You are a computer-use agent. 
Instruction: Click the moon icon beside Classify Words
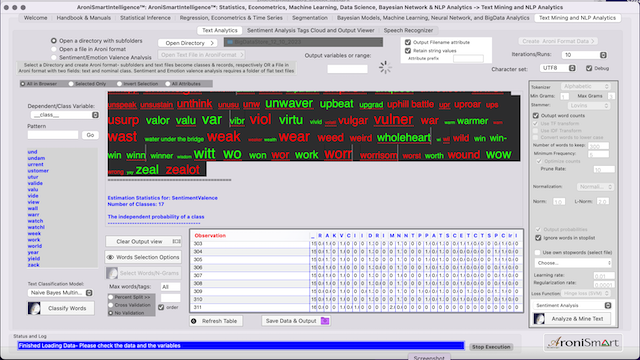(x=34, y=308)
